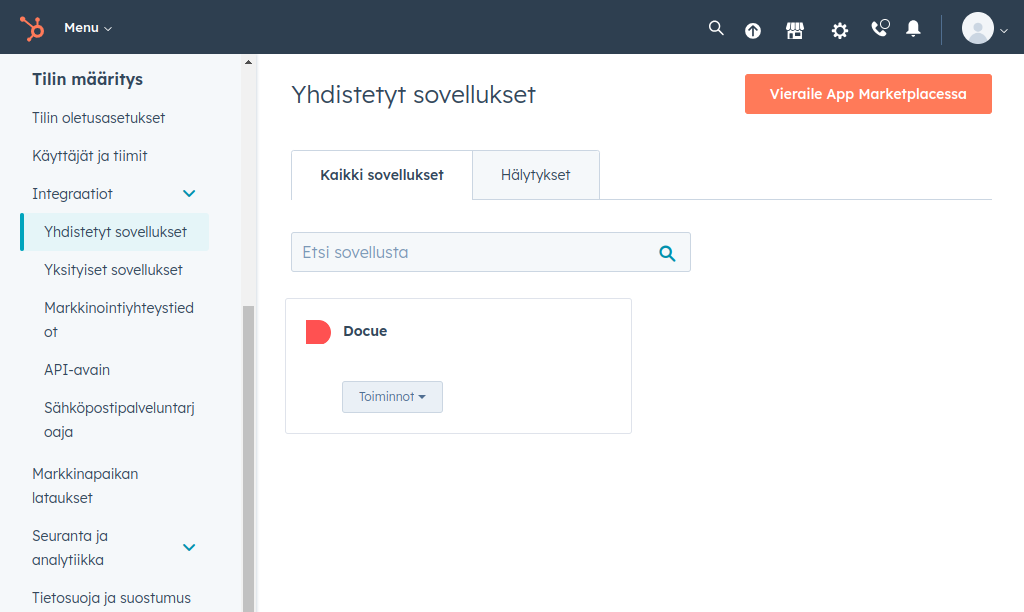Focus the Etsi sovellusta search field
Image resolution: width=1024 pixels, height=612 pixels.
tap(490, 252)
